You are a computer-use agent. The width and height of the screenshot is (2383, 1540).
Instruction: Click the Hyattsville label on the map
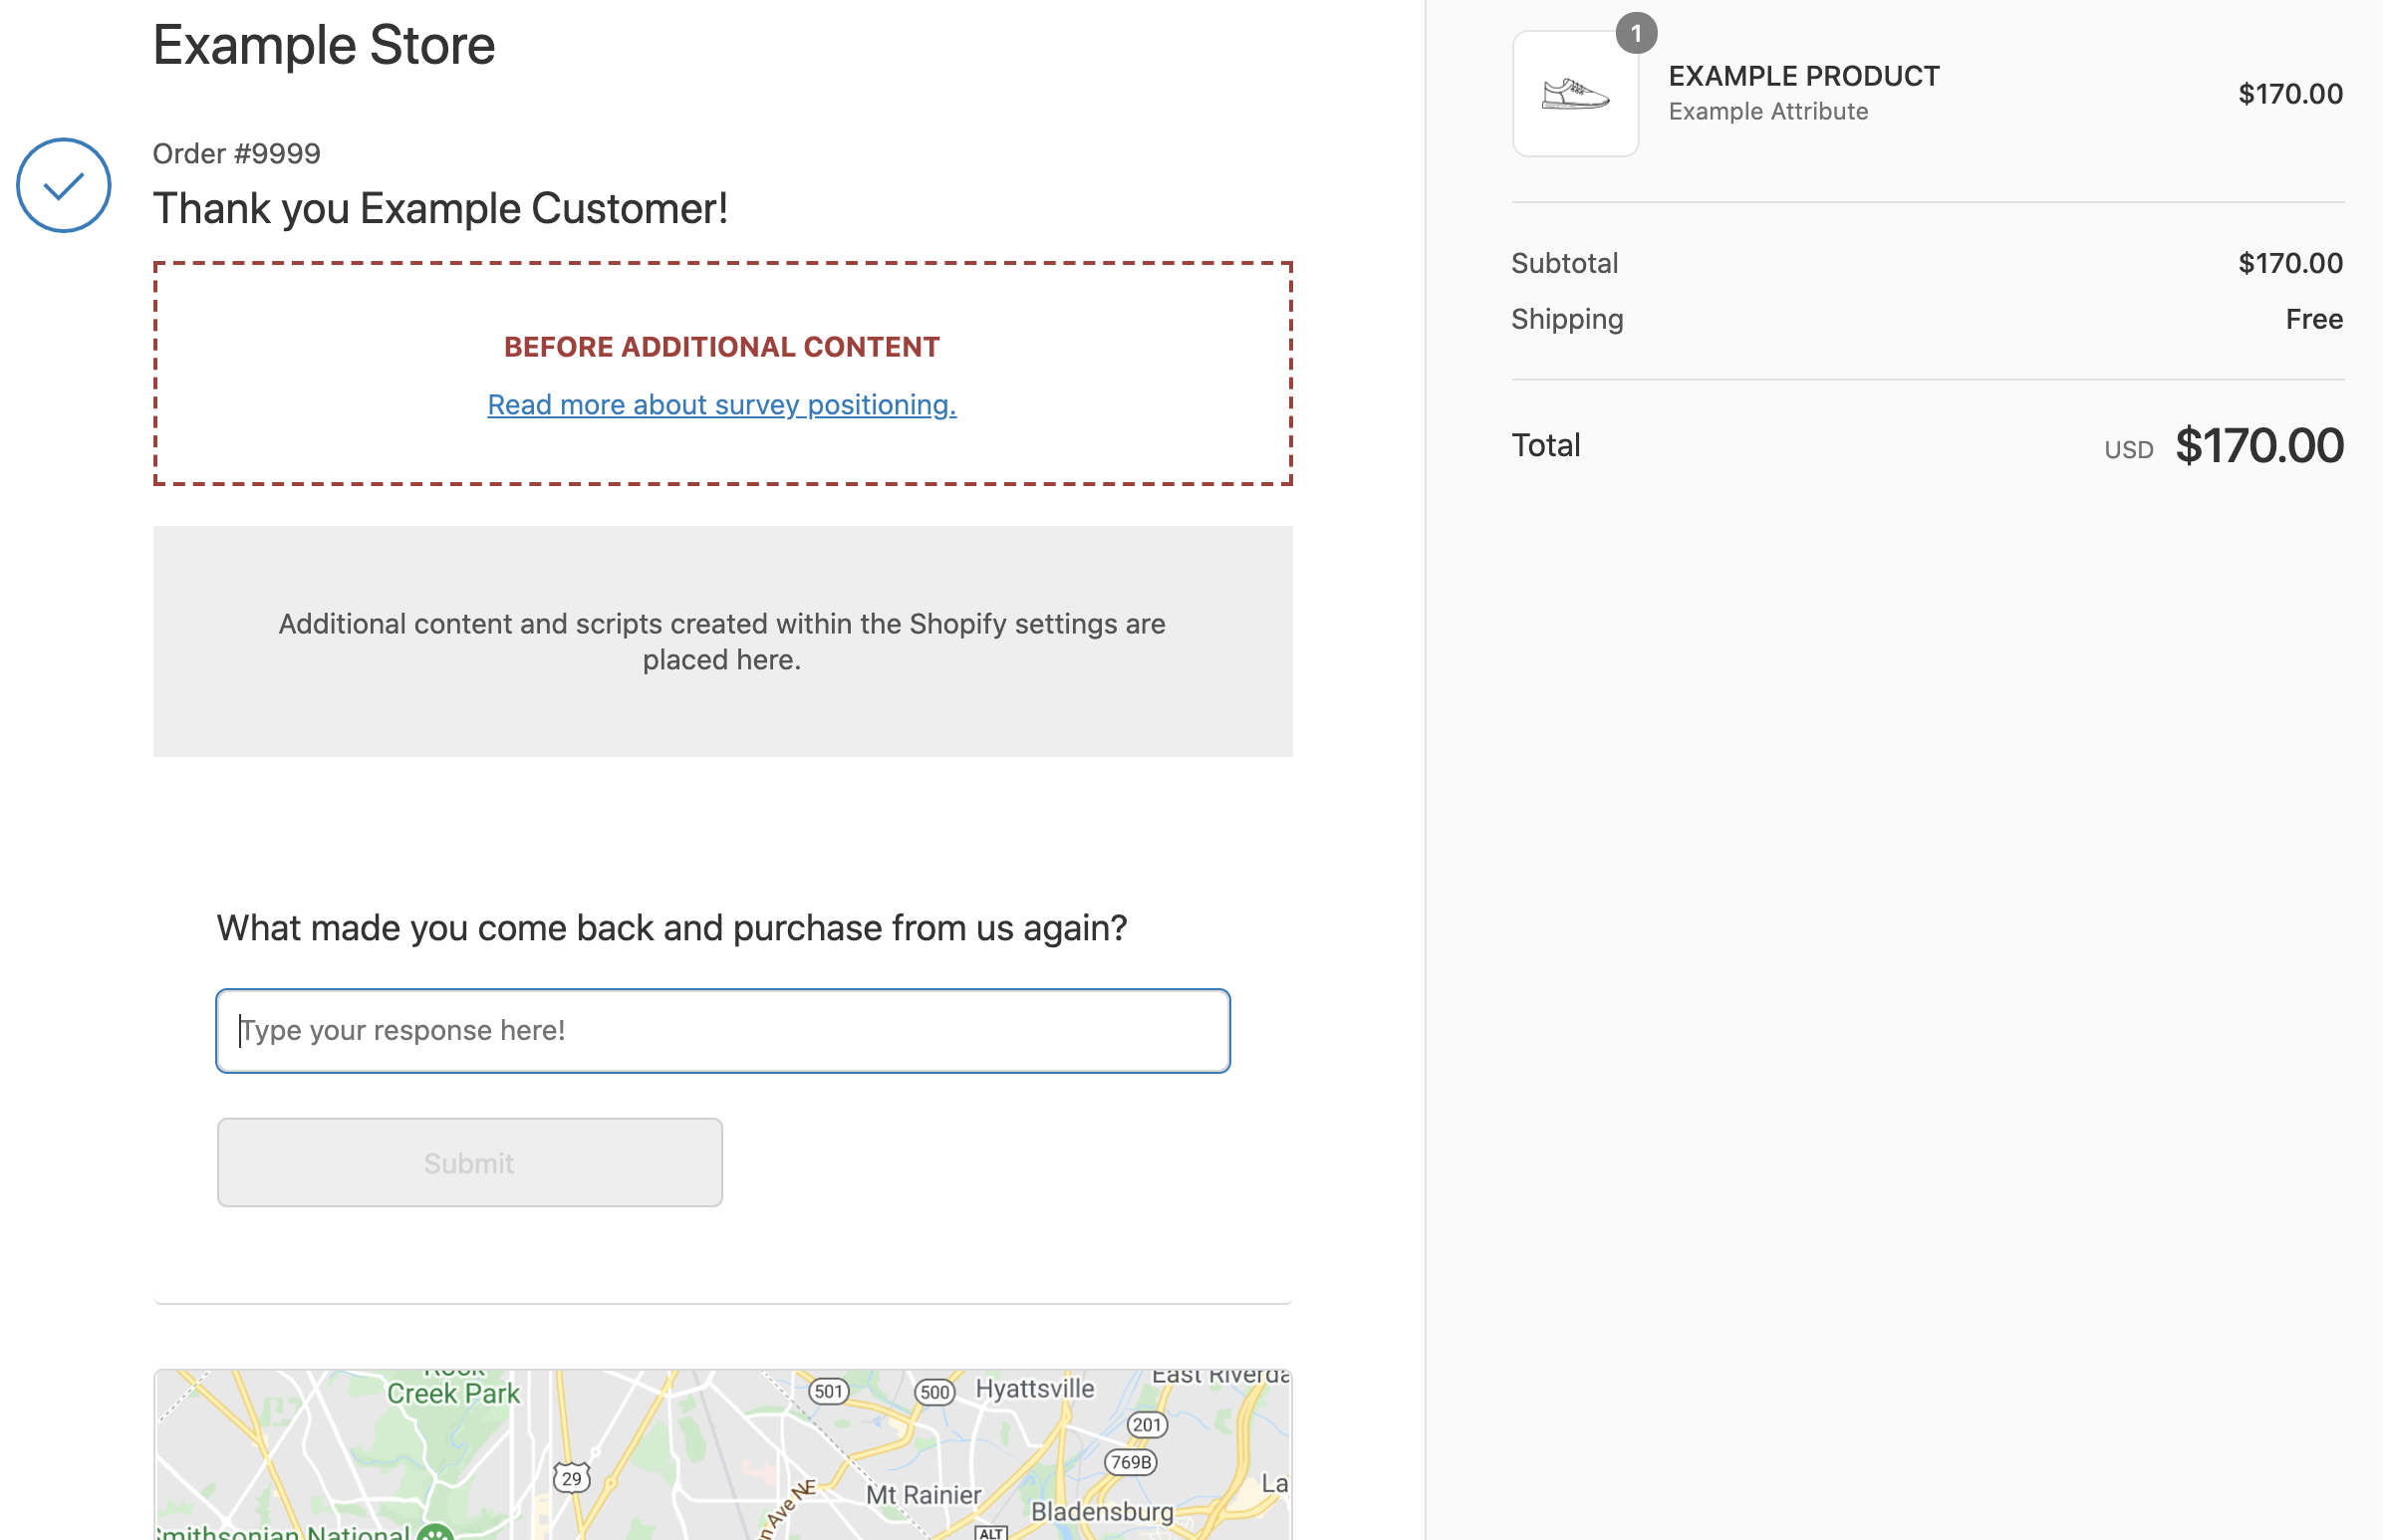click(1034, 1389)
